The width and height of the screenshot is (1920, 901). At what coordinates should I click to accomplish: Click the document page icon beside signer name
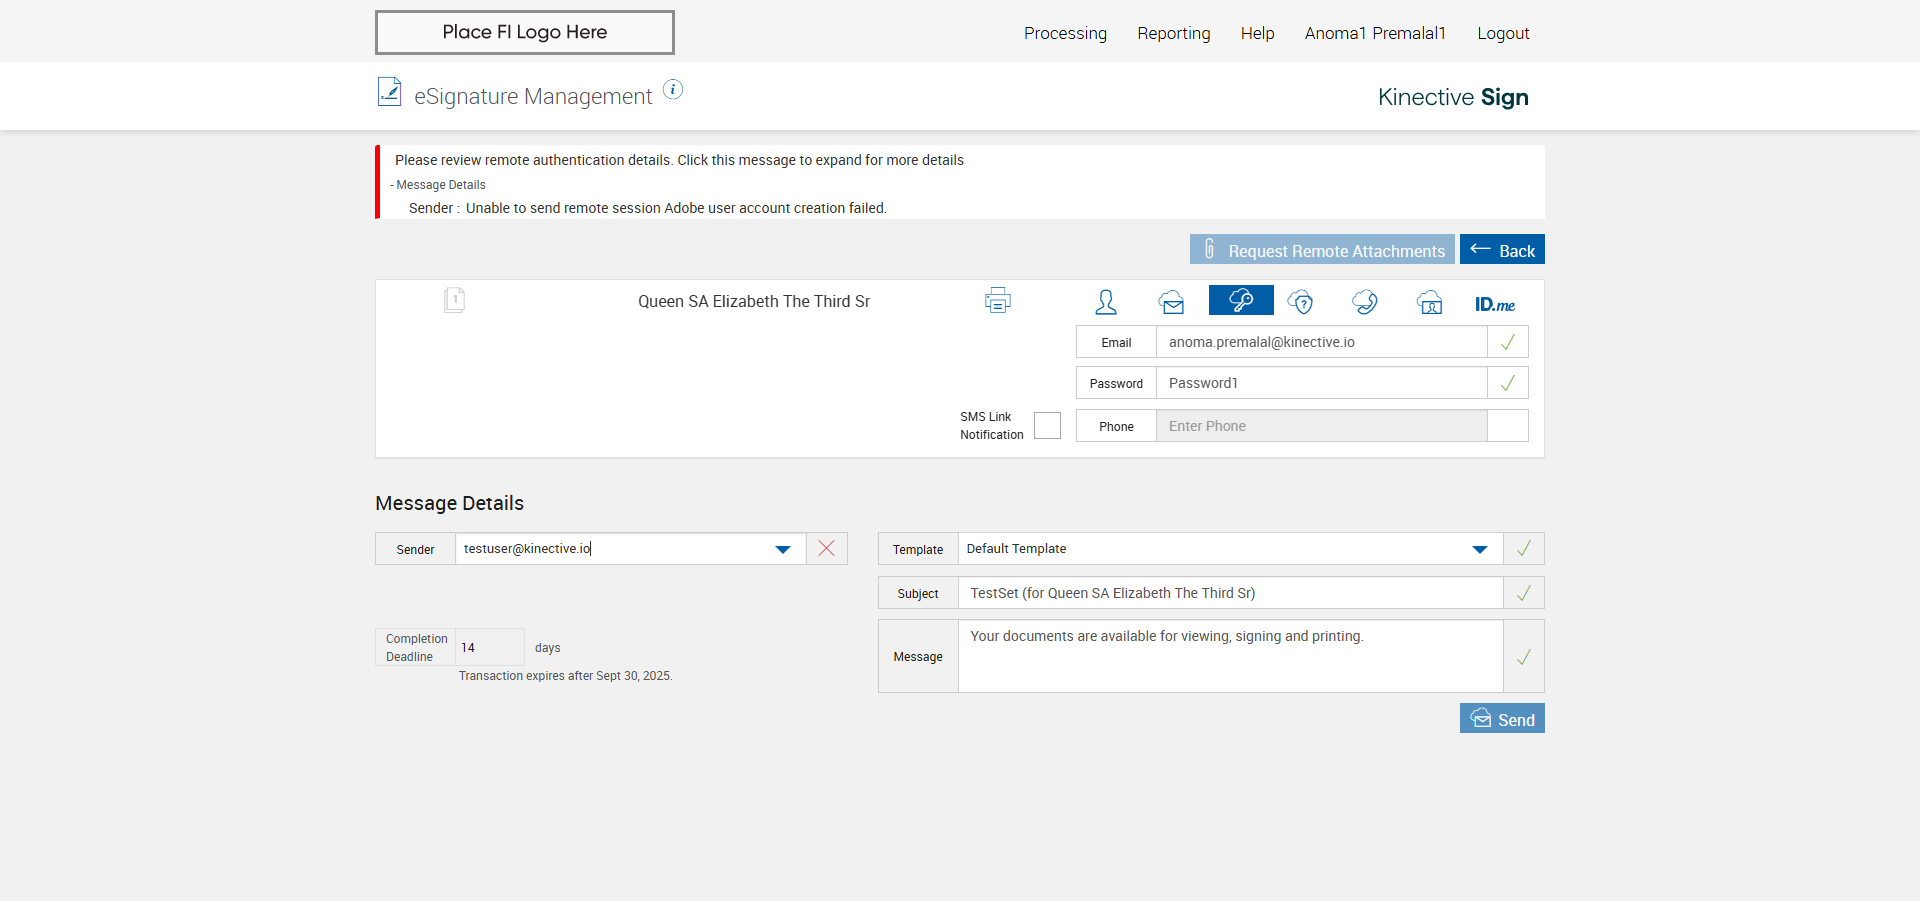tap(454, 300)
